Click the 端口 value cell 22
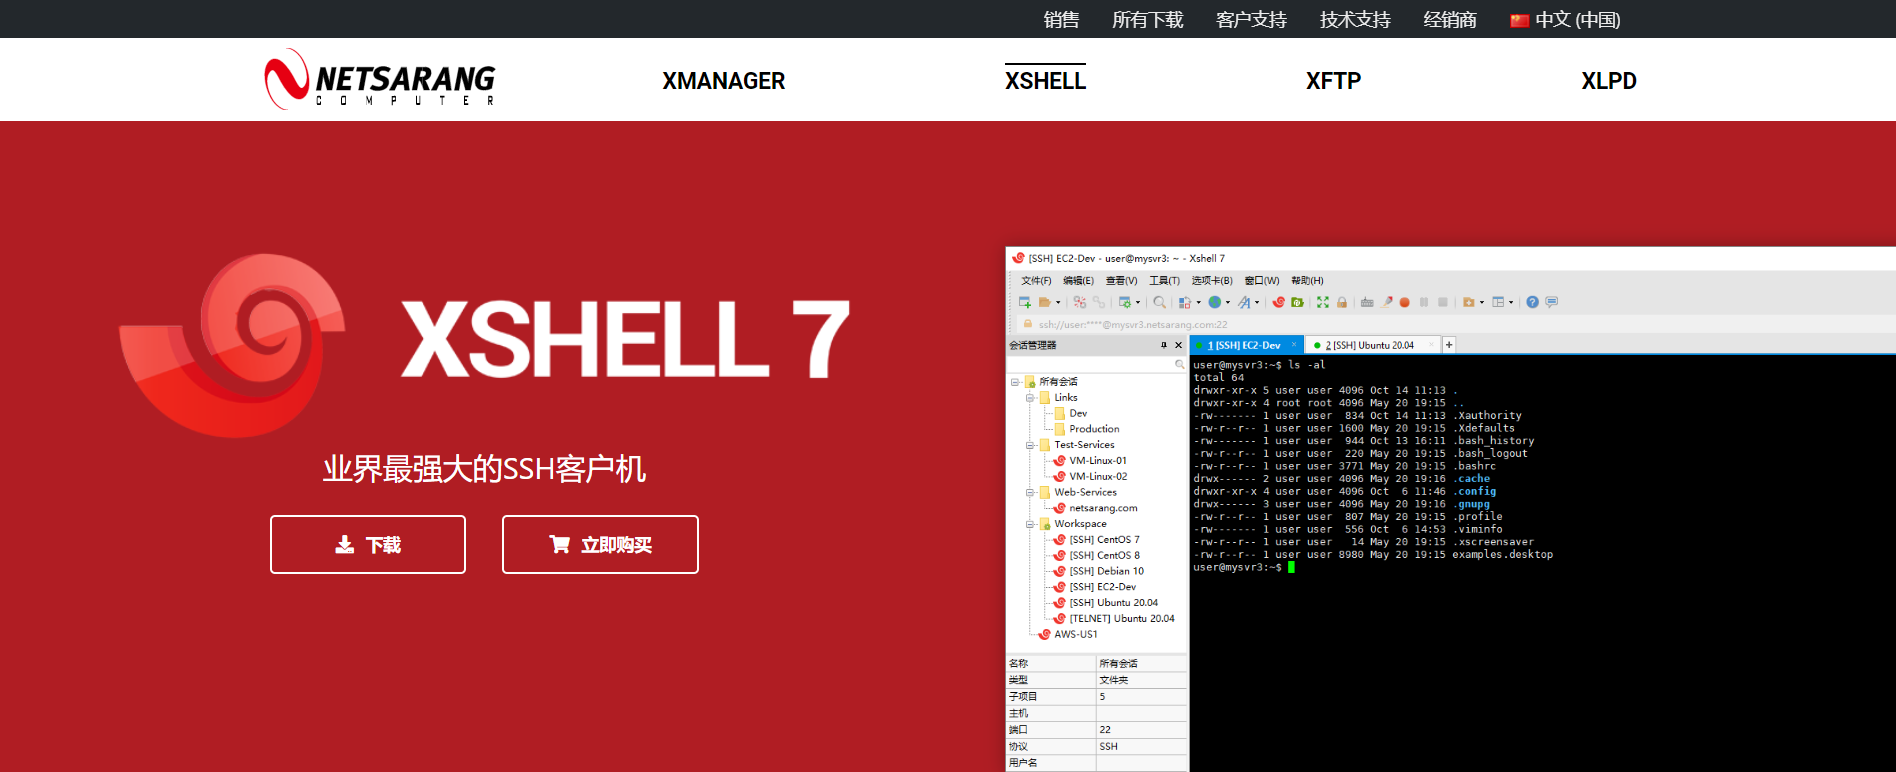Viewport: 1896px width, 772px height. tap(1141, 730)
